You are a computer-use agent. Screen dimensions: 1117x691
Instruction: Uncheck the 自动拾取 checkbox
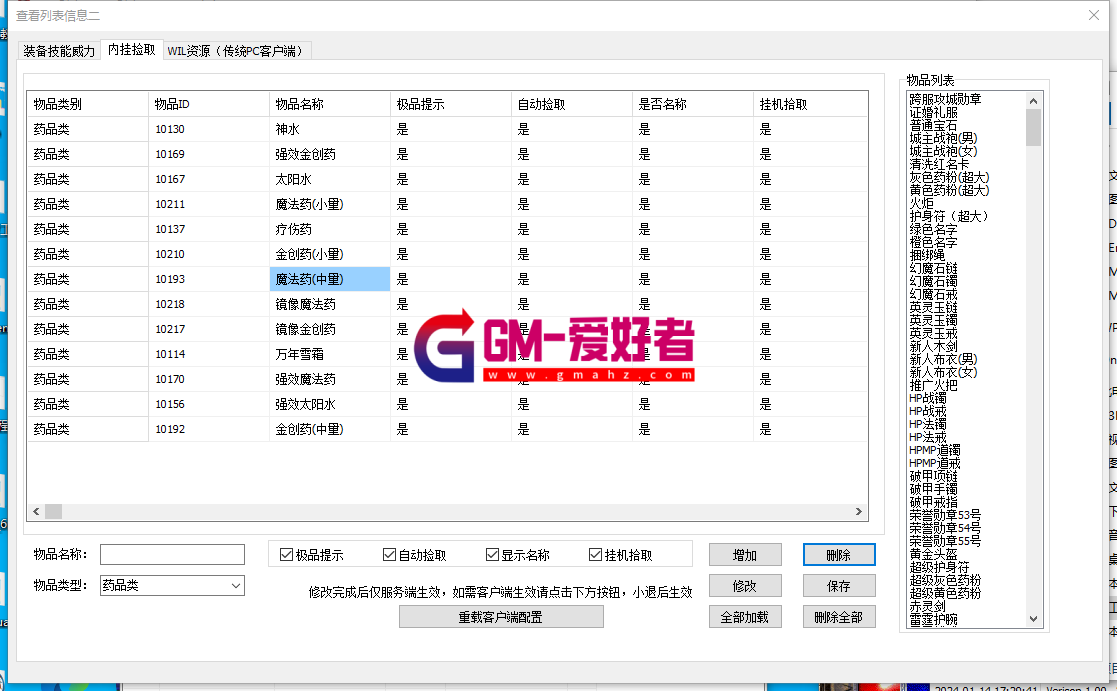(390, 555)
